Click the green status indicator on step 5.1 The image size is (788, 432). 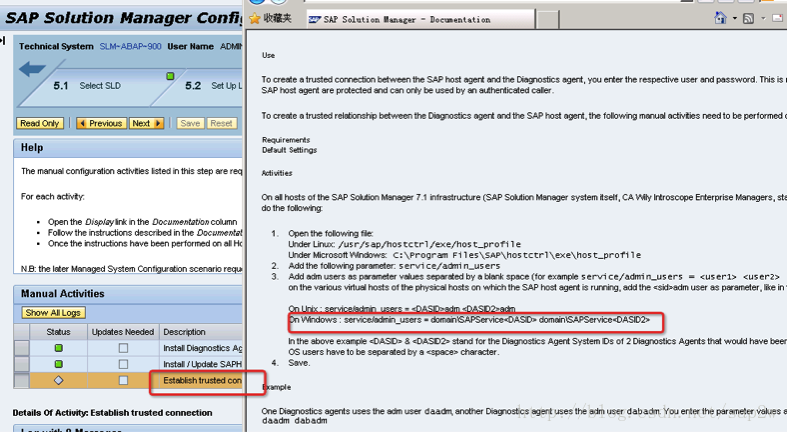170,76
